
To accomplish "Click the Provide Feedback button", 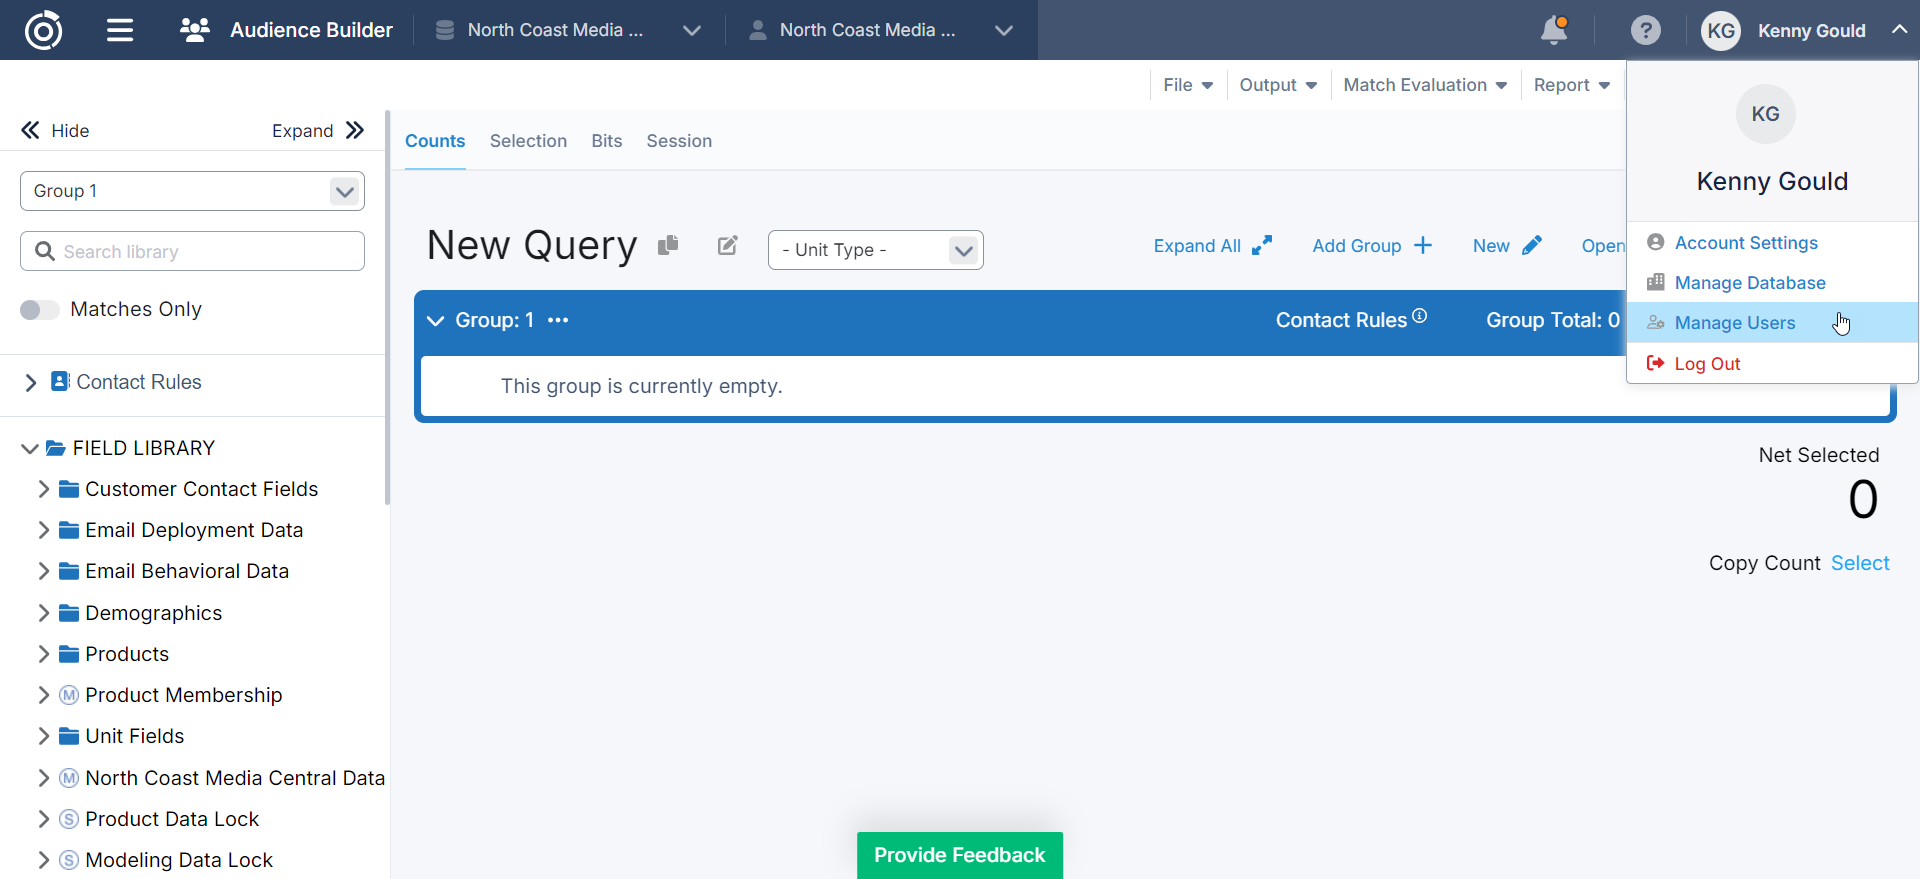I will tap(959, 855).
